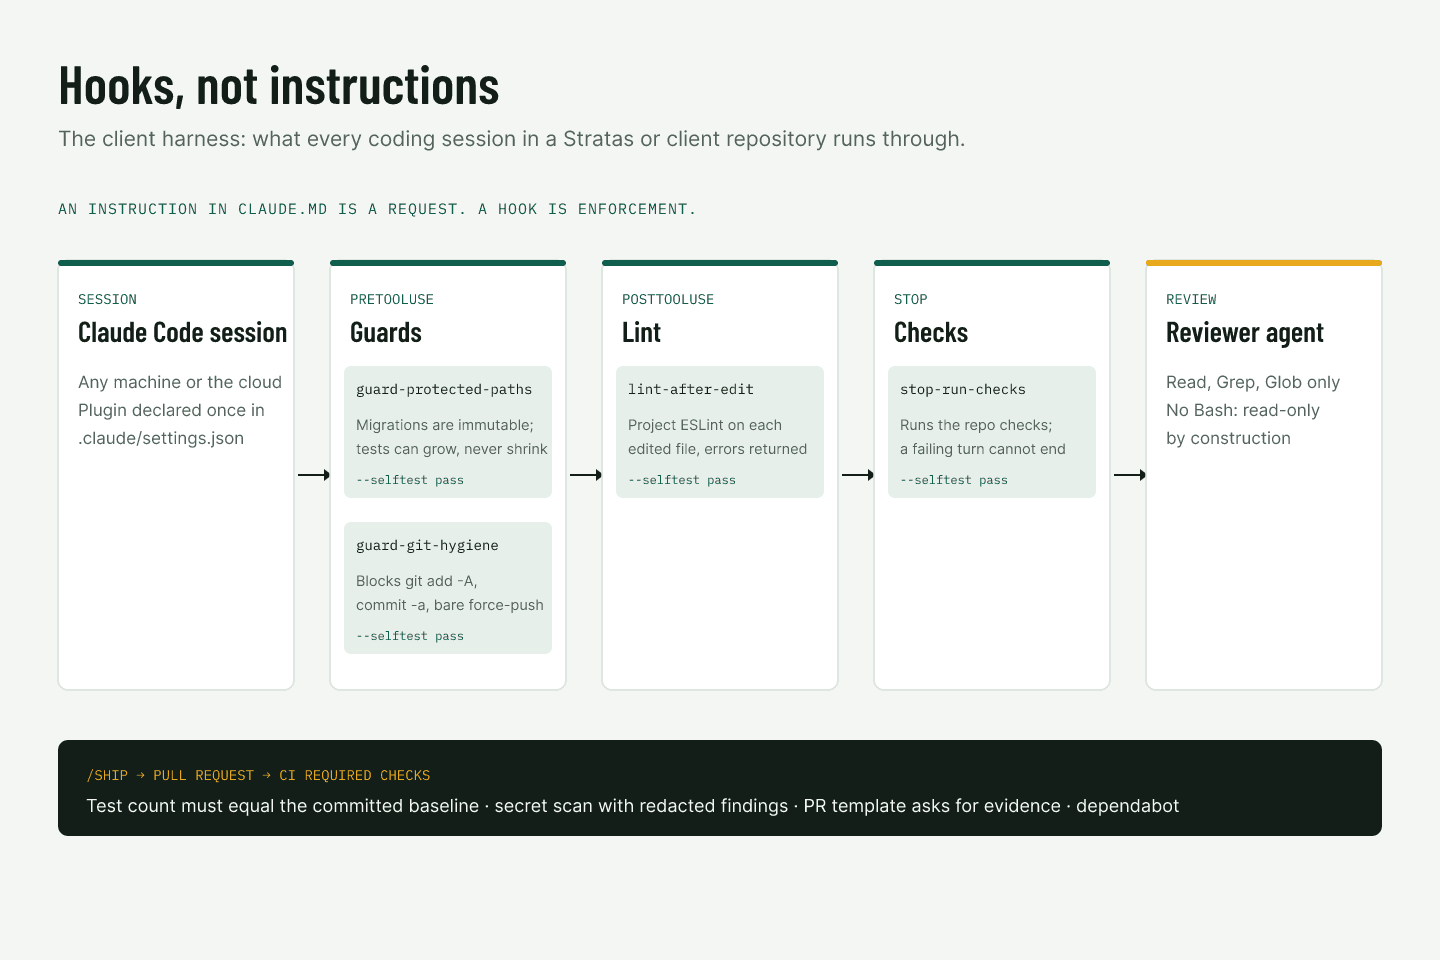The height and width of the screenshot is (960, 1440).
Task: Click '--selftest pass' under guard-git-hygiene
Action: pyautogui.click(x=410, y=636)
